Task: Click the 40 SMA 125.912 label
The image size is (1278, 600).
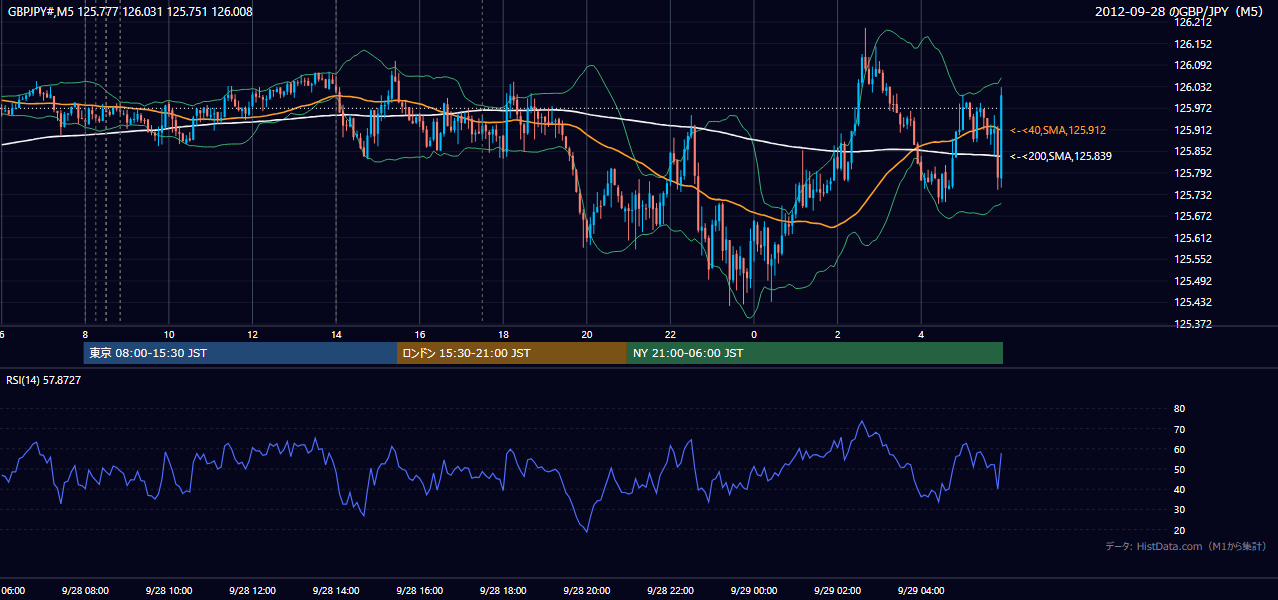Action: (1058, 130)
